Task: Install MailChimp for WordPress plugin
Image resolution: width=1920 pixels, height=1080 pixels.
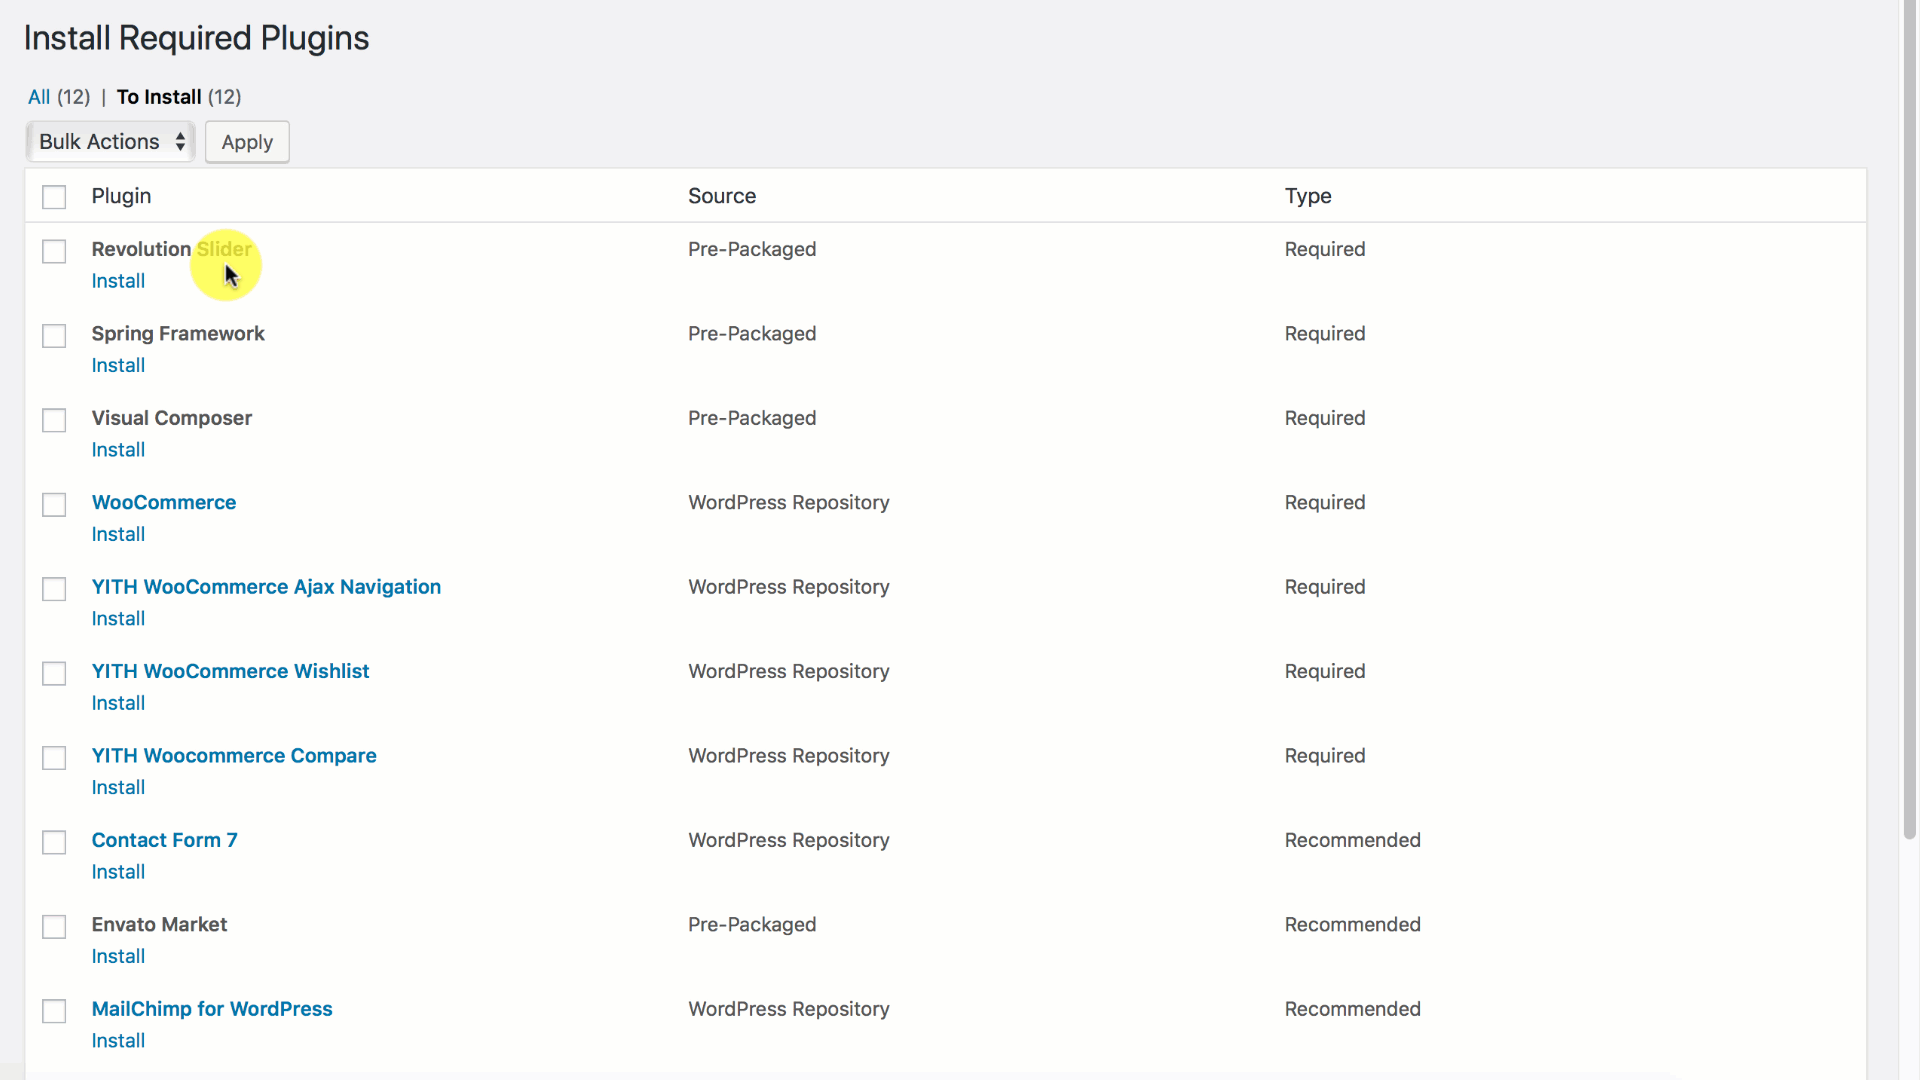Action: (x=117, y=1040)
